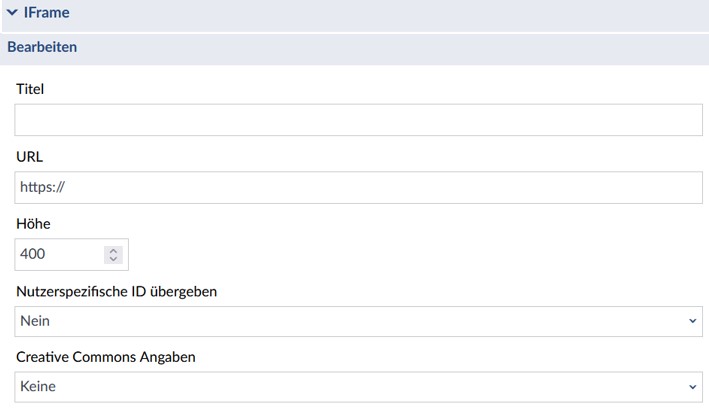
Task: Open dropdown showing the value Nein
Action: pos(350,321)
